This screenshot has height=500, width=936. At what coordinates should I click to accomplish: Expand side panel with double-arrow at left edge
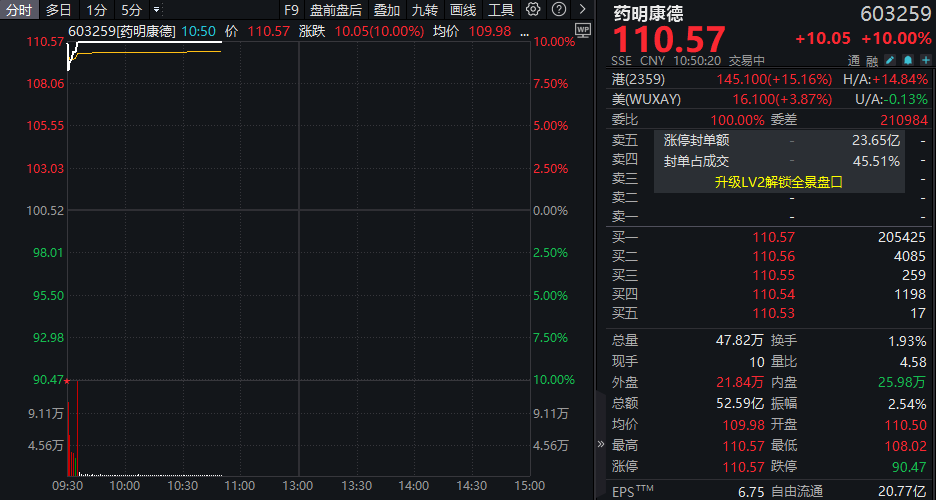point(601,444)
